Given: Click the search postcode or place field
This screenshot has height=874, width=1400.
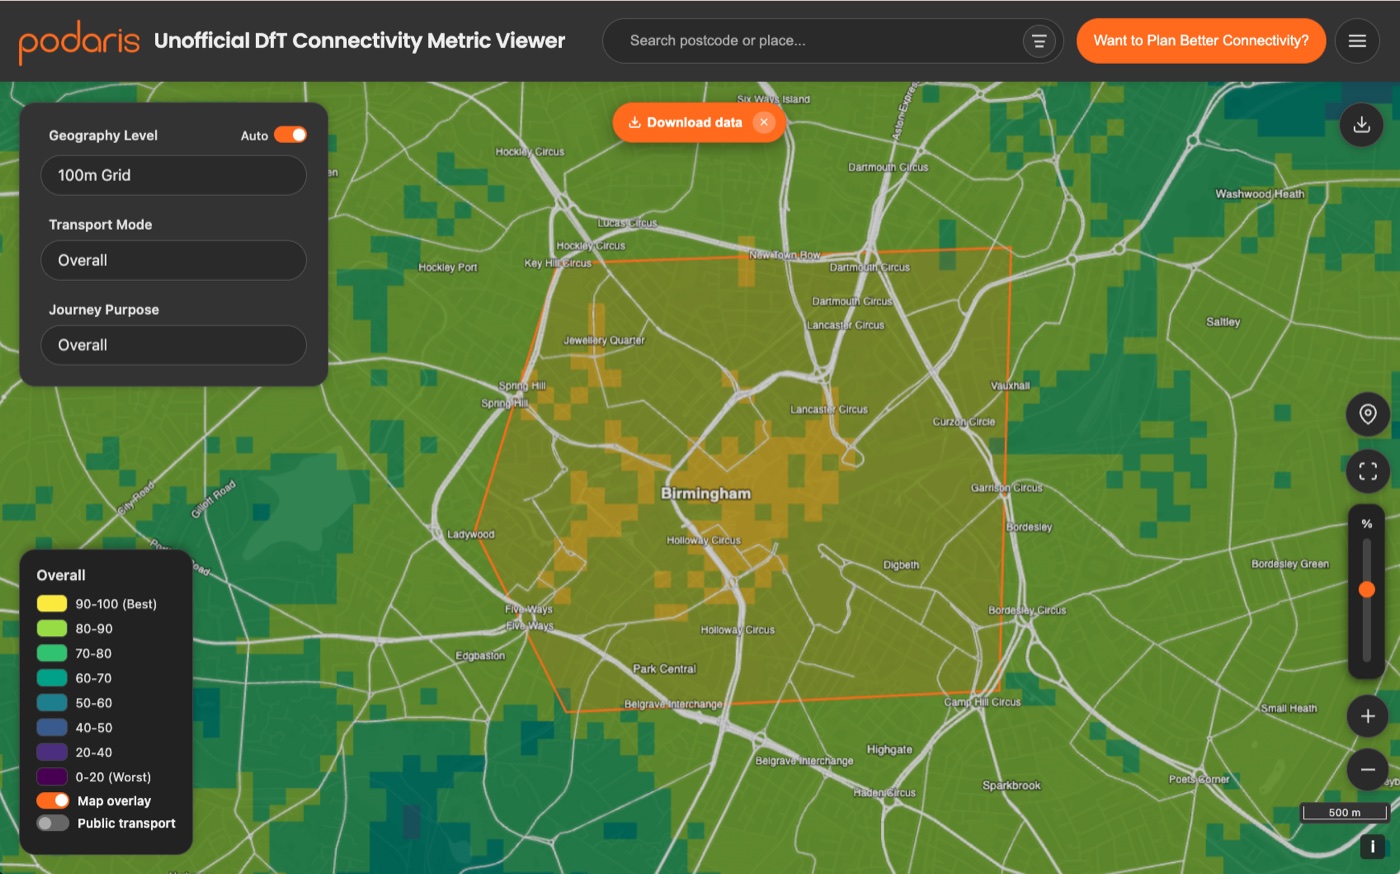Looking at the screenshot, I should coord(820,41).
